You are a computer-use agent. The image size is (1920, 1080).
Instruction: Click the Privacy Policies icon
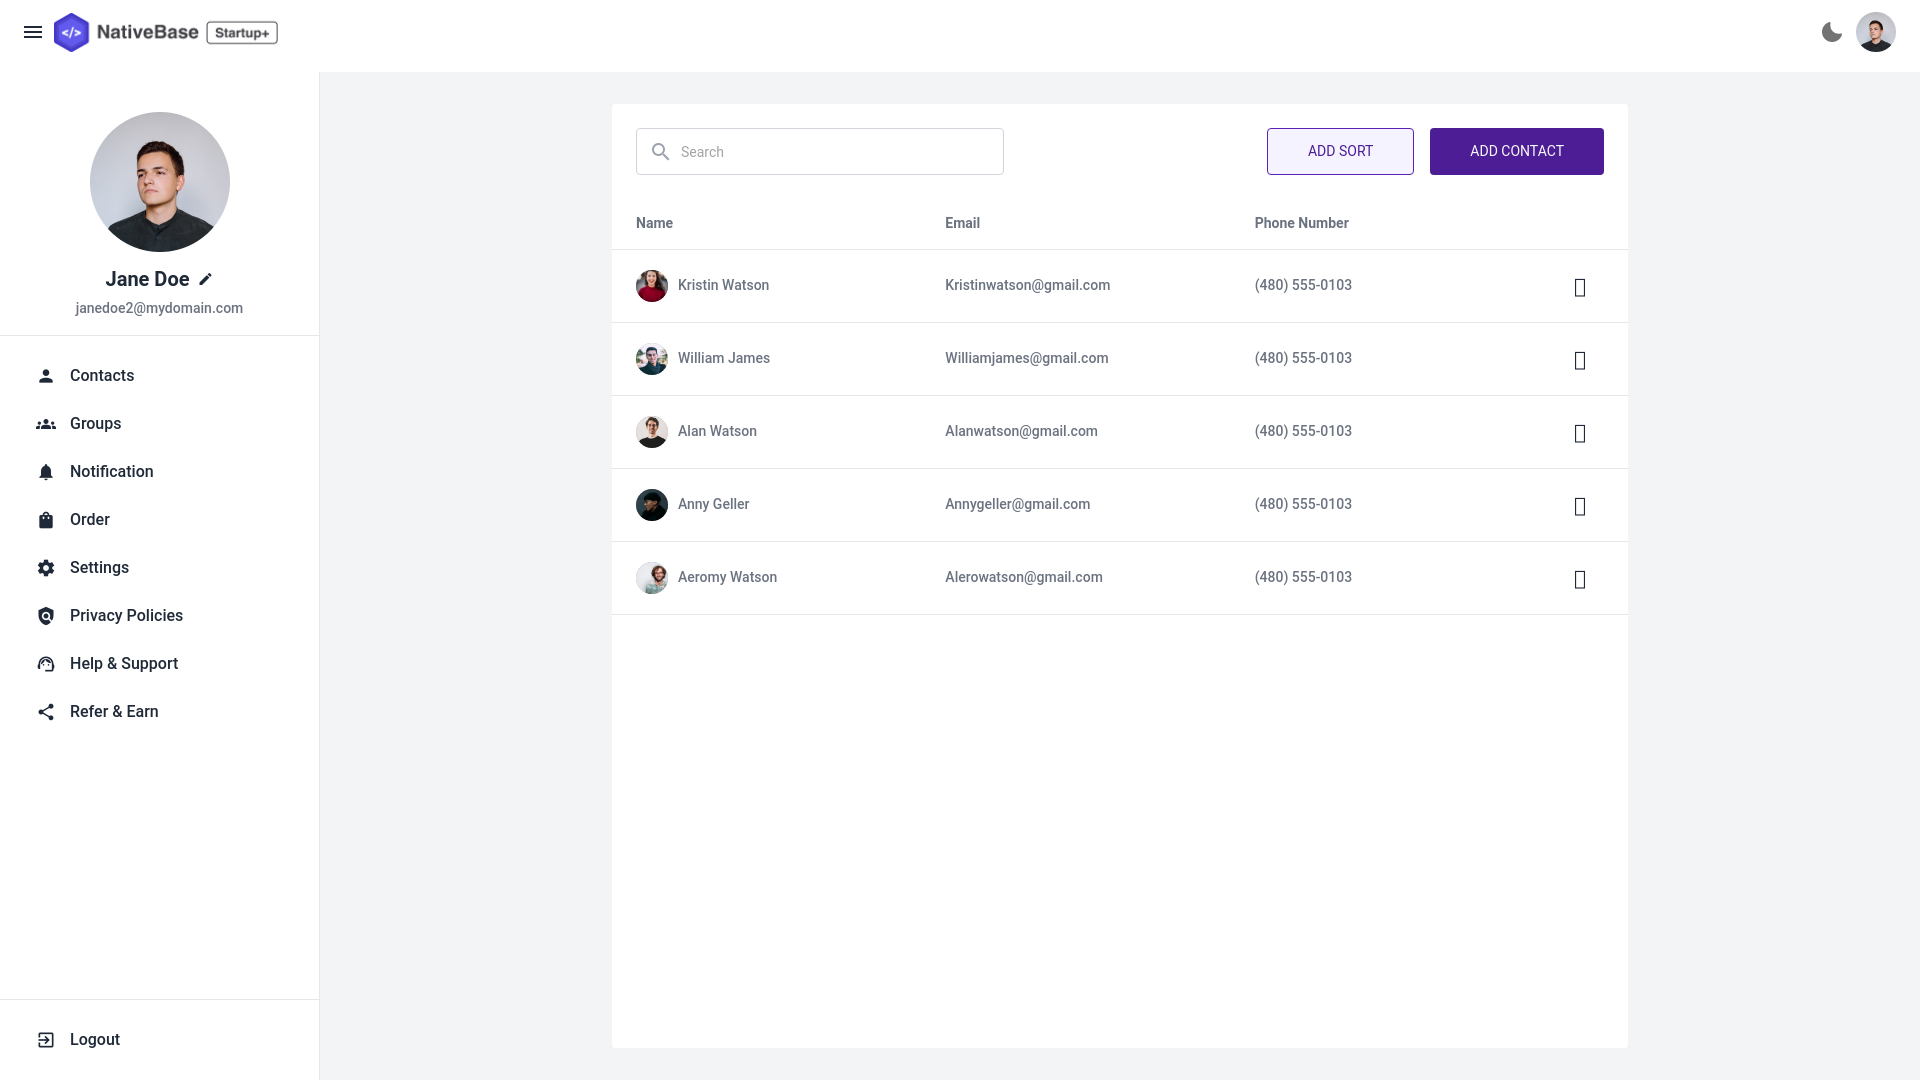pyautogui.click(x=45, y=615)
